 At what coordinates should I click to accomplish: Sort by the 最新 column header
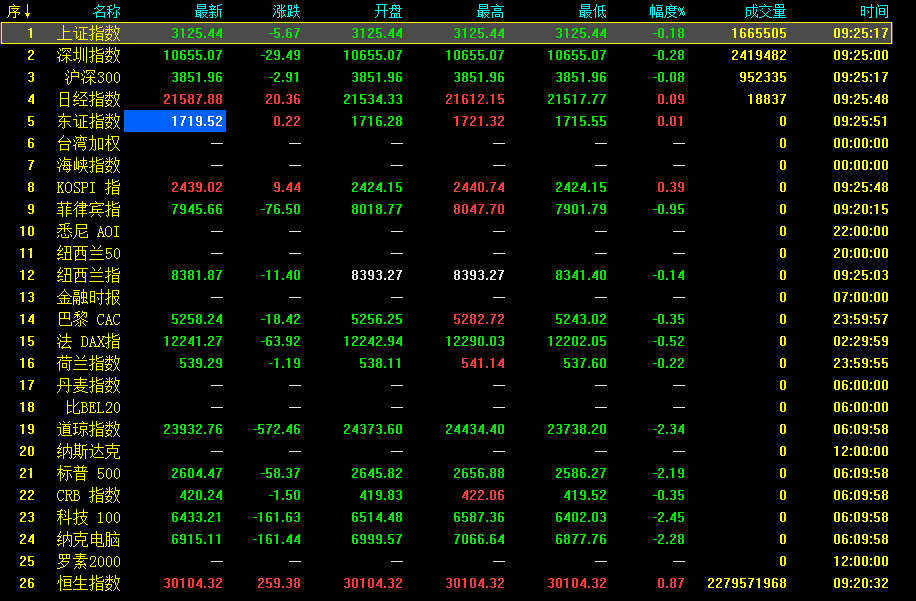pos(208,12)
